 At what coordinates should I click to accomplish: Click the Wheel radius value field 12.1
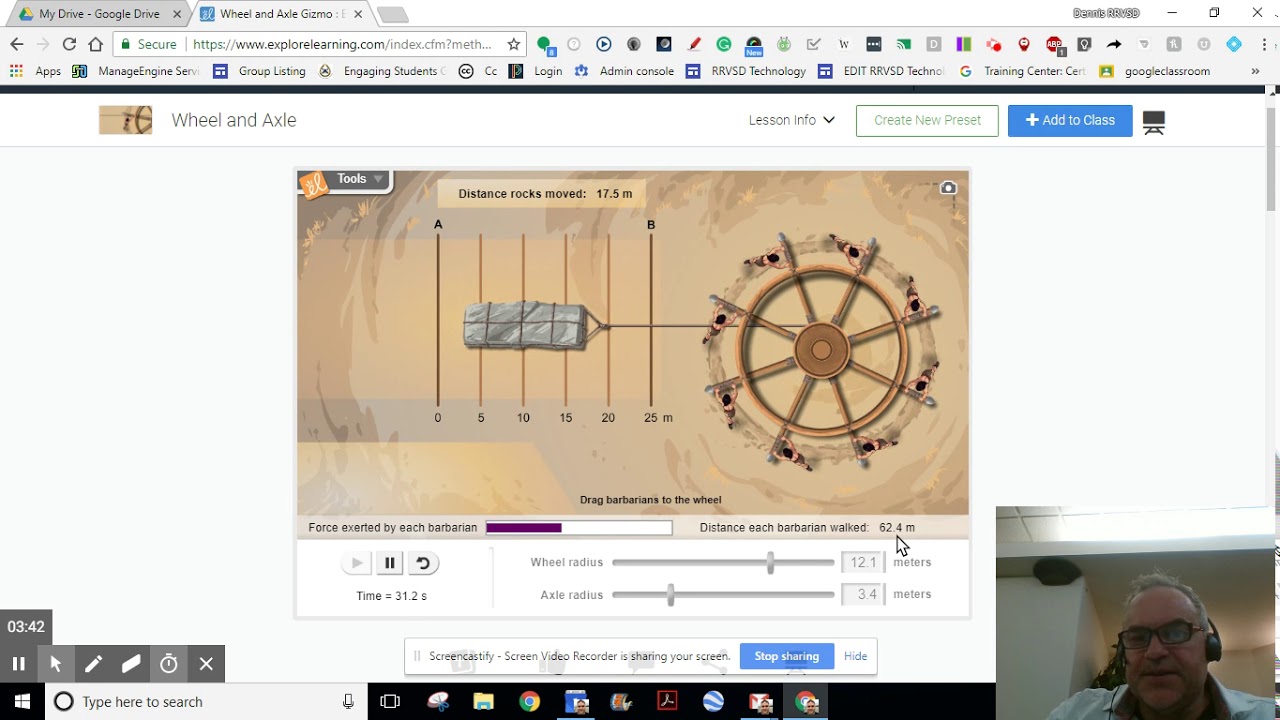[863, 563]
